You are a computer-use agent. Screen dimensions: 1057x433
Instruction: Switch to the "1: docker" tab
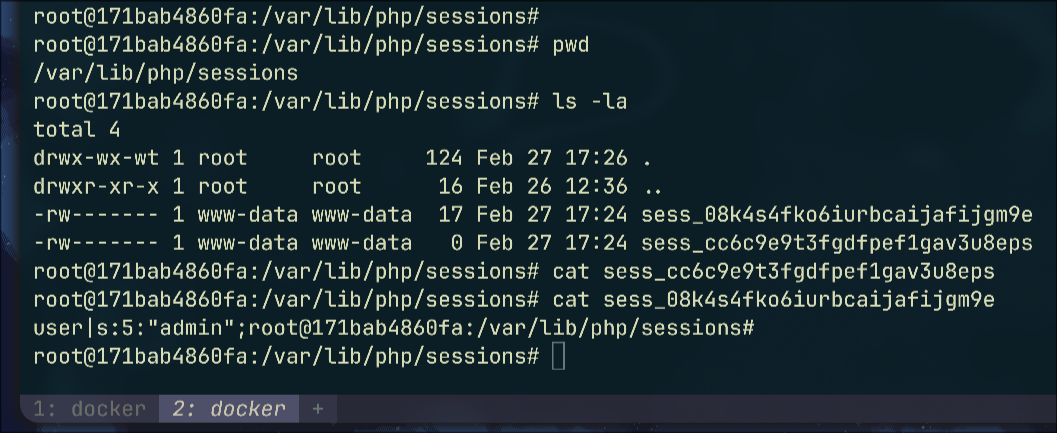tap(89, 408)
